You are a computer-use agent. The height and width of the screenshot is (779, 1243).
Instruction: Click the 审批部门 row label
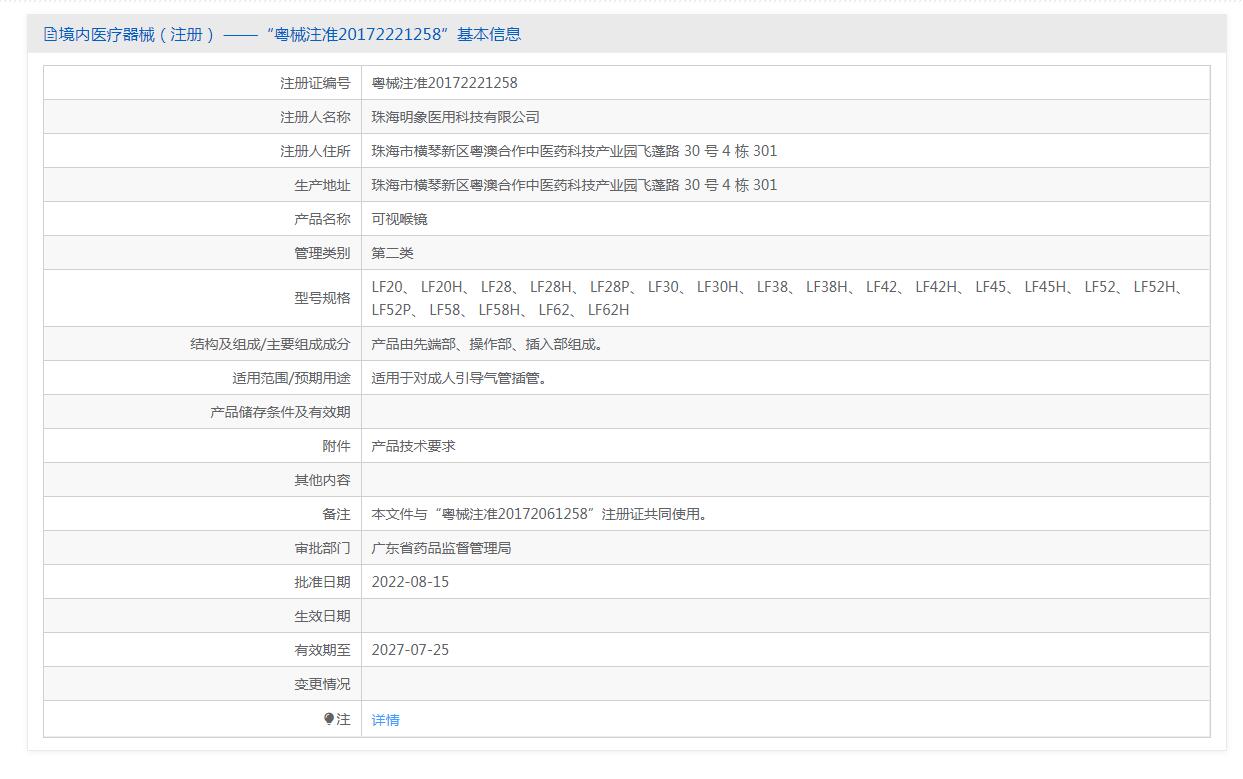pyautogui.click(x=322, y=548)
